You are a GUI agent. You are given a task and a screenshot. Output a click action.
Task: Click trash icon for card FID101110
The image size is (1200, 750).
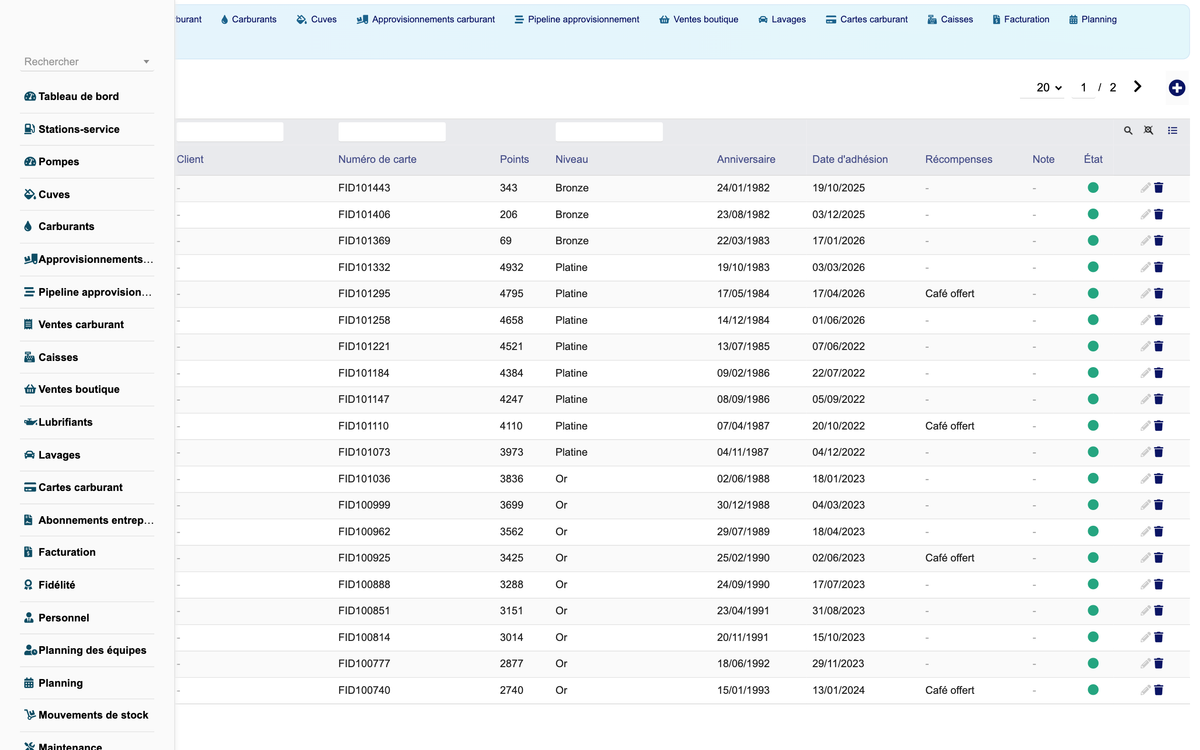(x=1159, y=426)
